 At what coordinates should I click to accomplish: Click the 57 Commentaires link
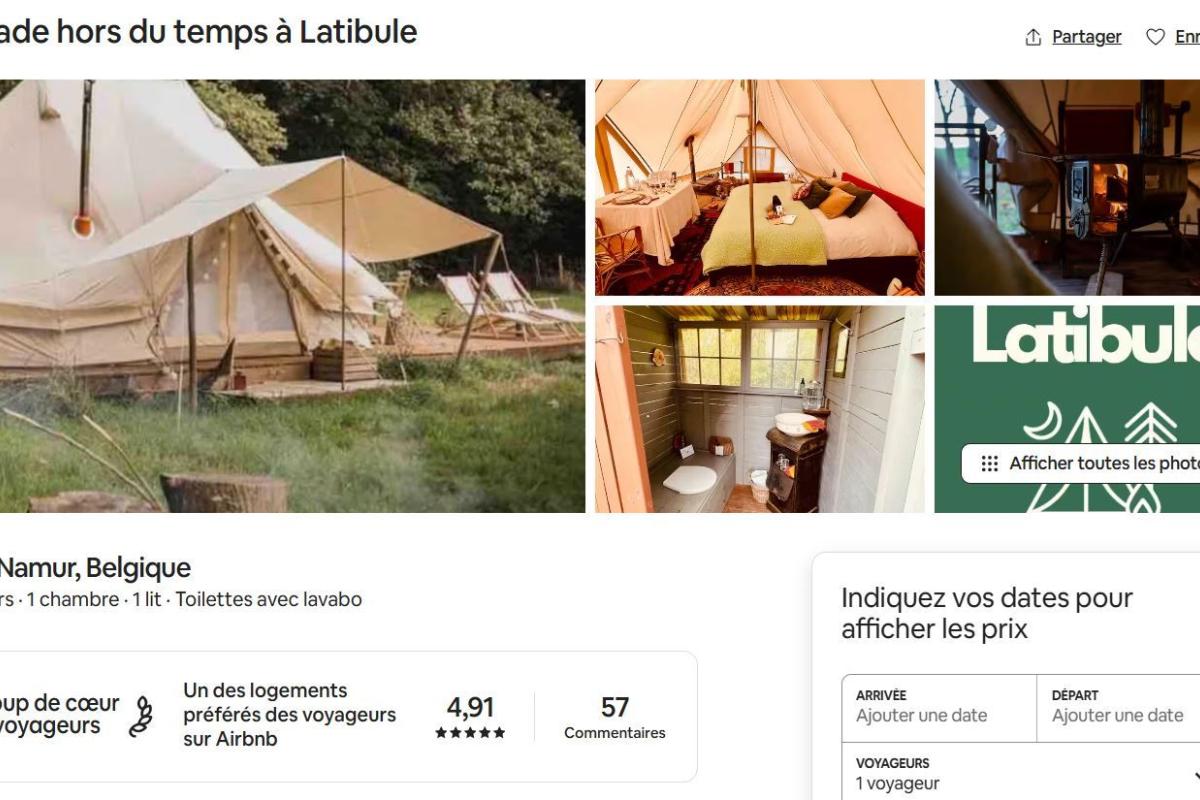(614, 718)
